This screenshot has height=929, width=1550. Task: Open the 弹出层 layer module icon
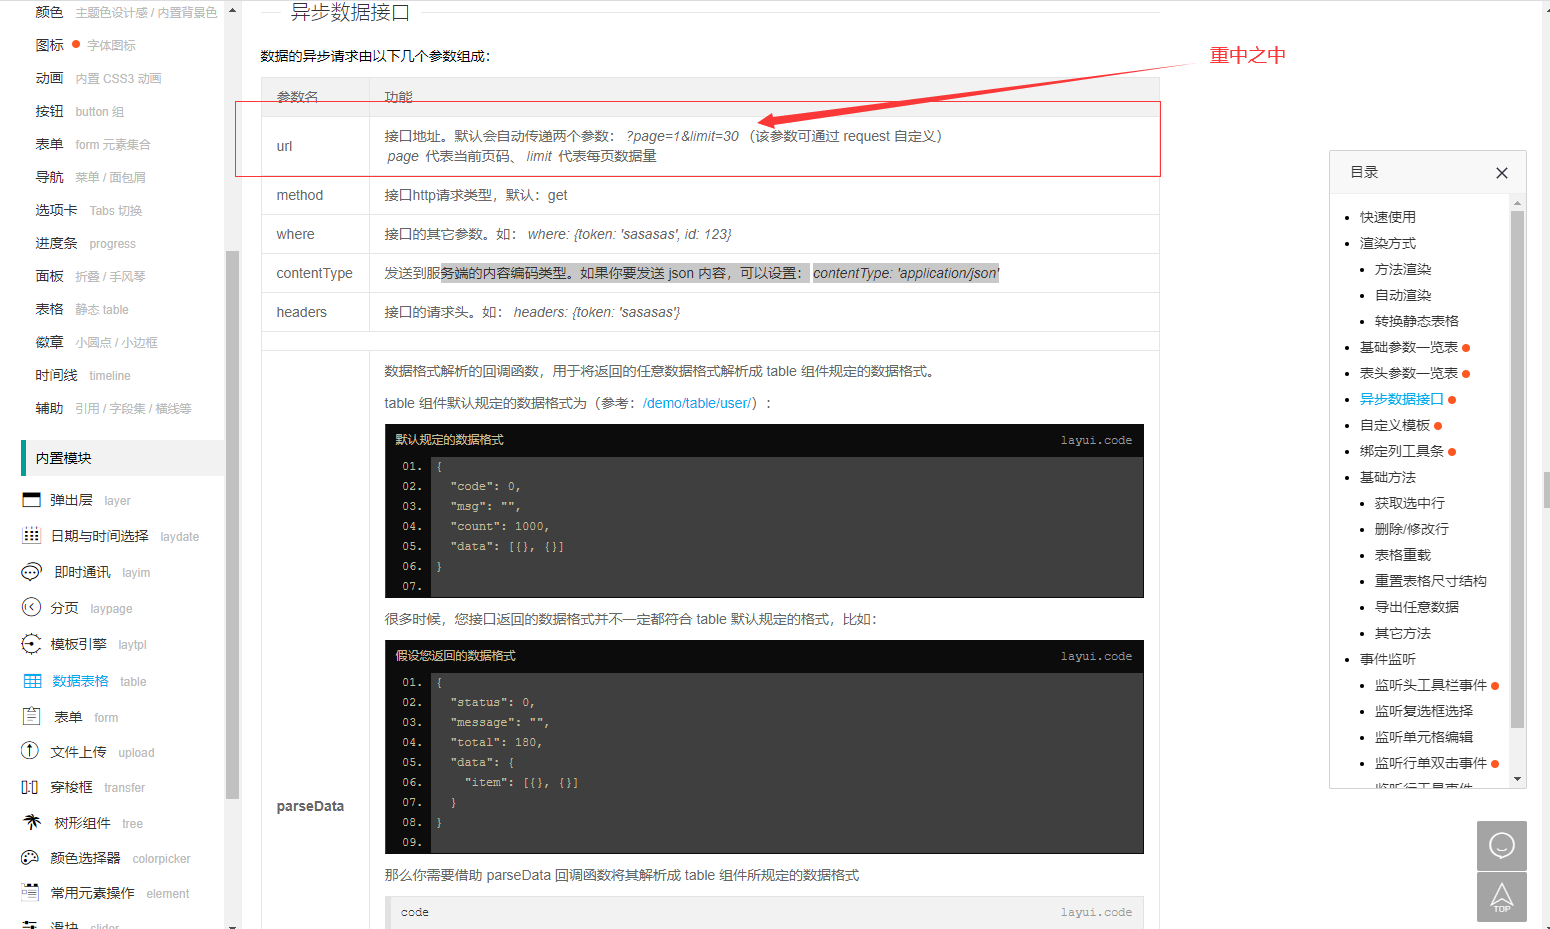pos(31,500)
